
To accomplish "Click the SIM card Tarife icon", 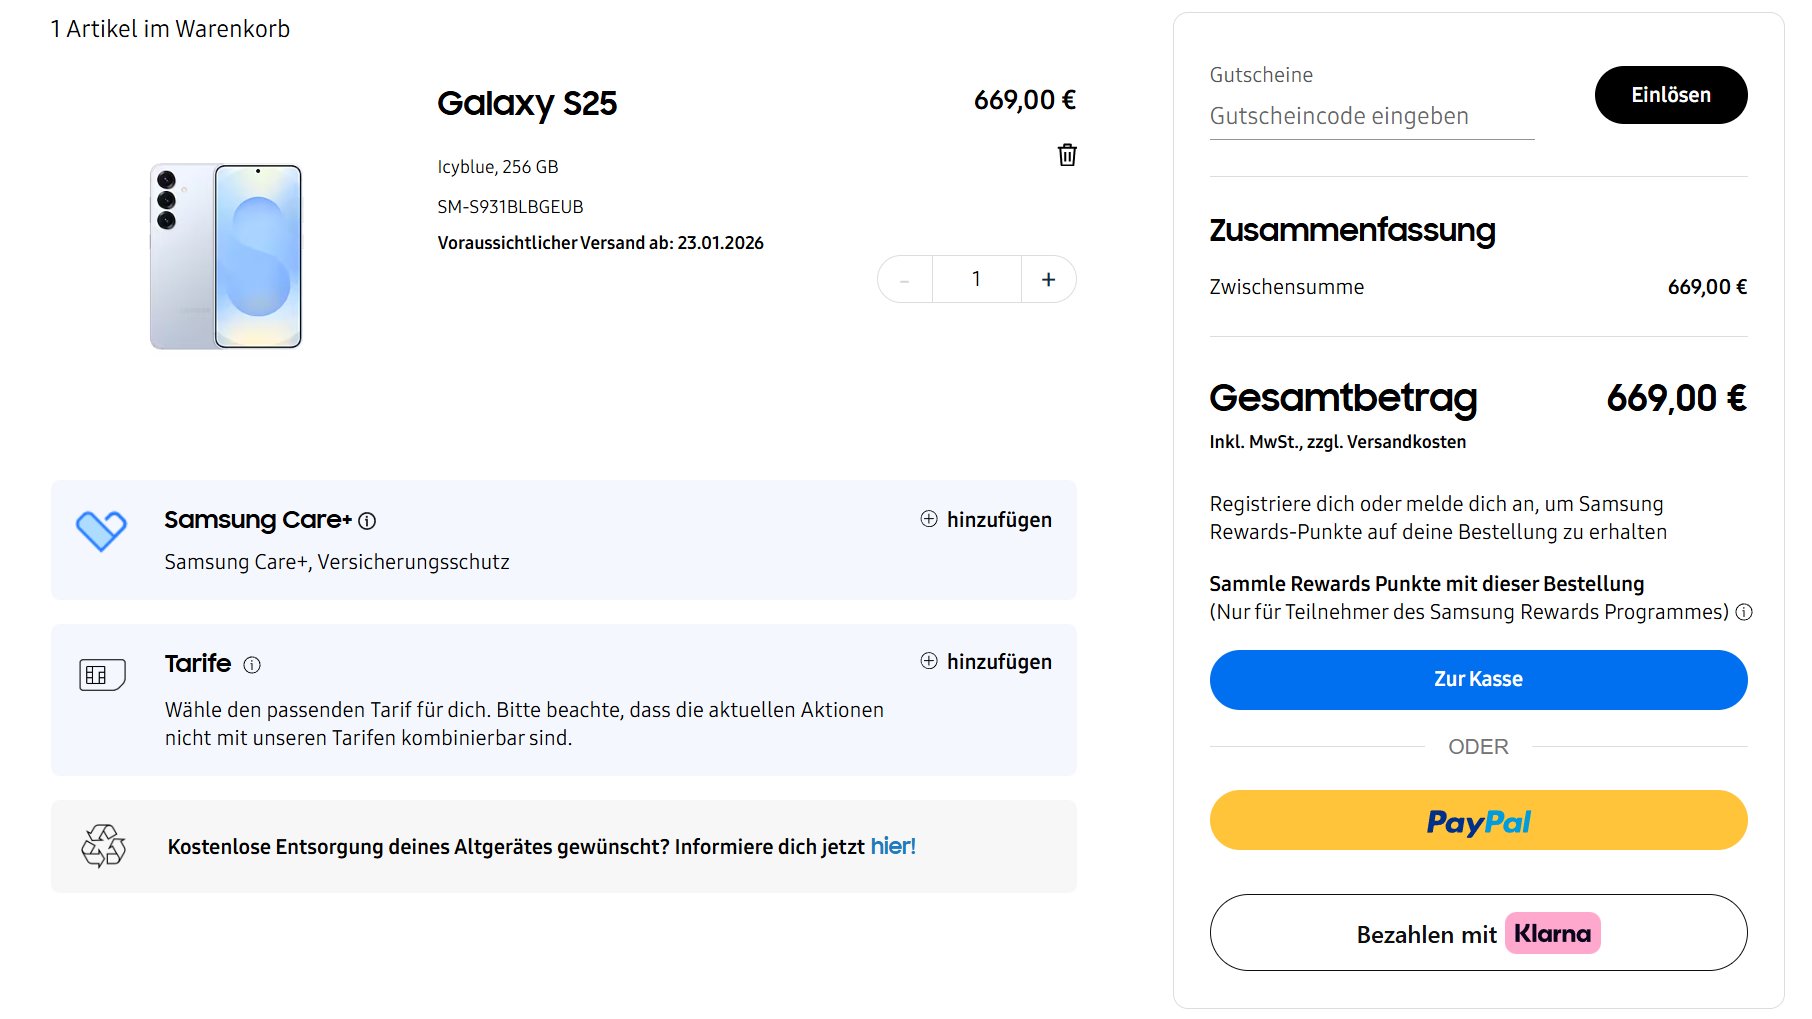I will 102,675.
